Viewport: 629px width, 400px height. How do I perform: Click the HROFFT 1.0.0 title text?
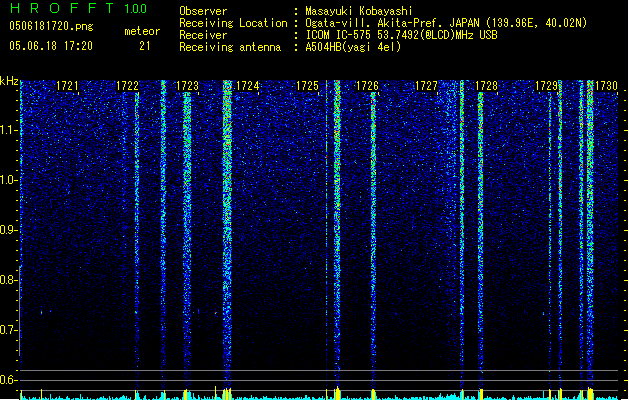point(78,8)
